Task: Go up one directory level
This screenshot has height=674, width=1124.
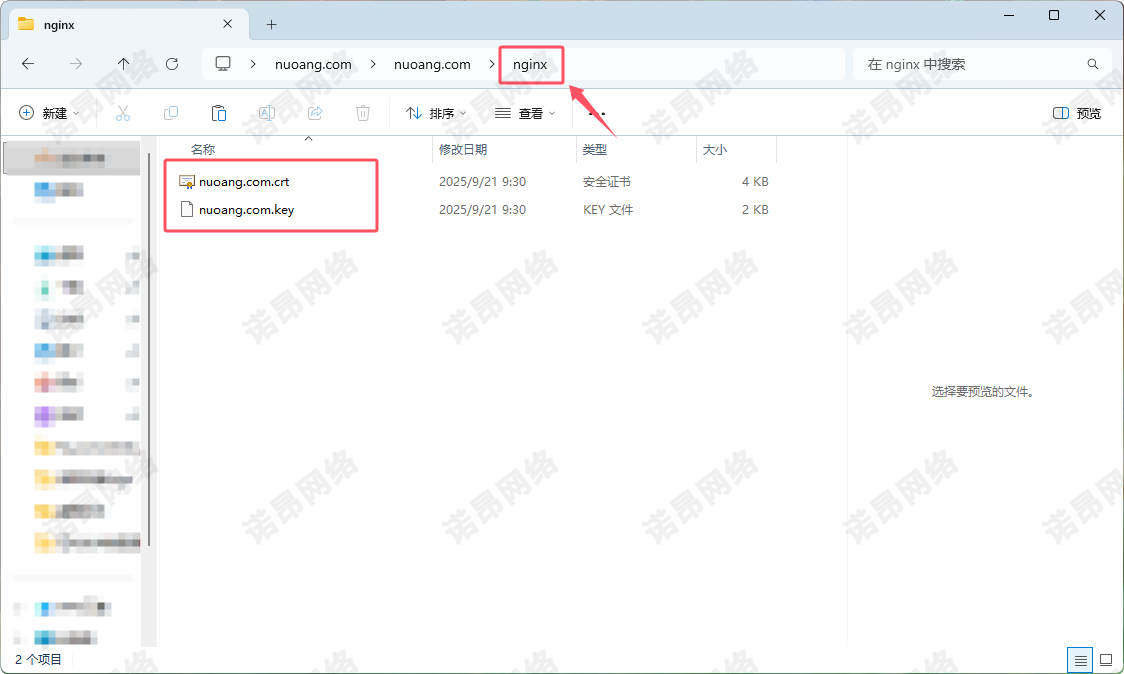Action: pyautogui.click(x=124, y=64)
